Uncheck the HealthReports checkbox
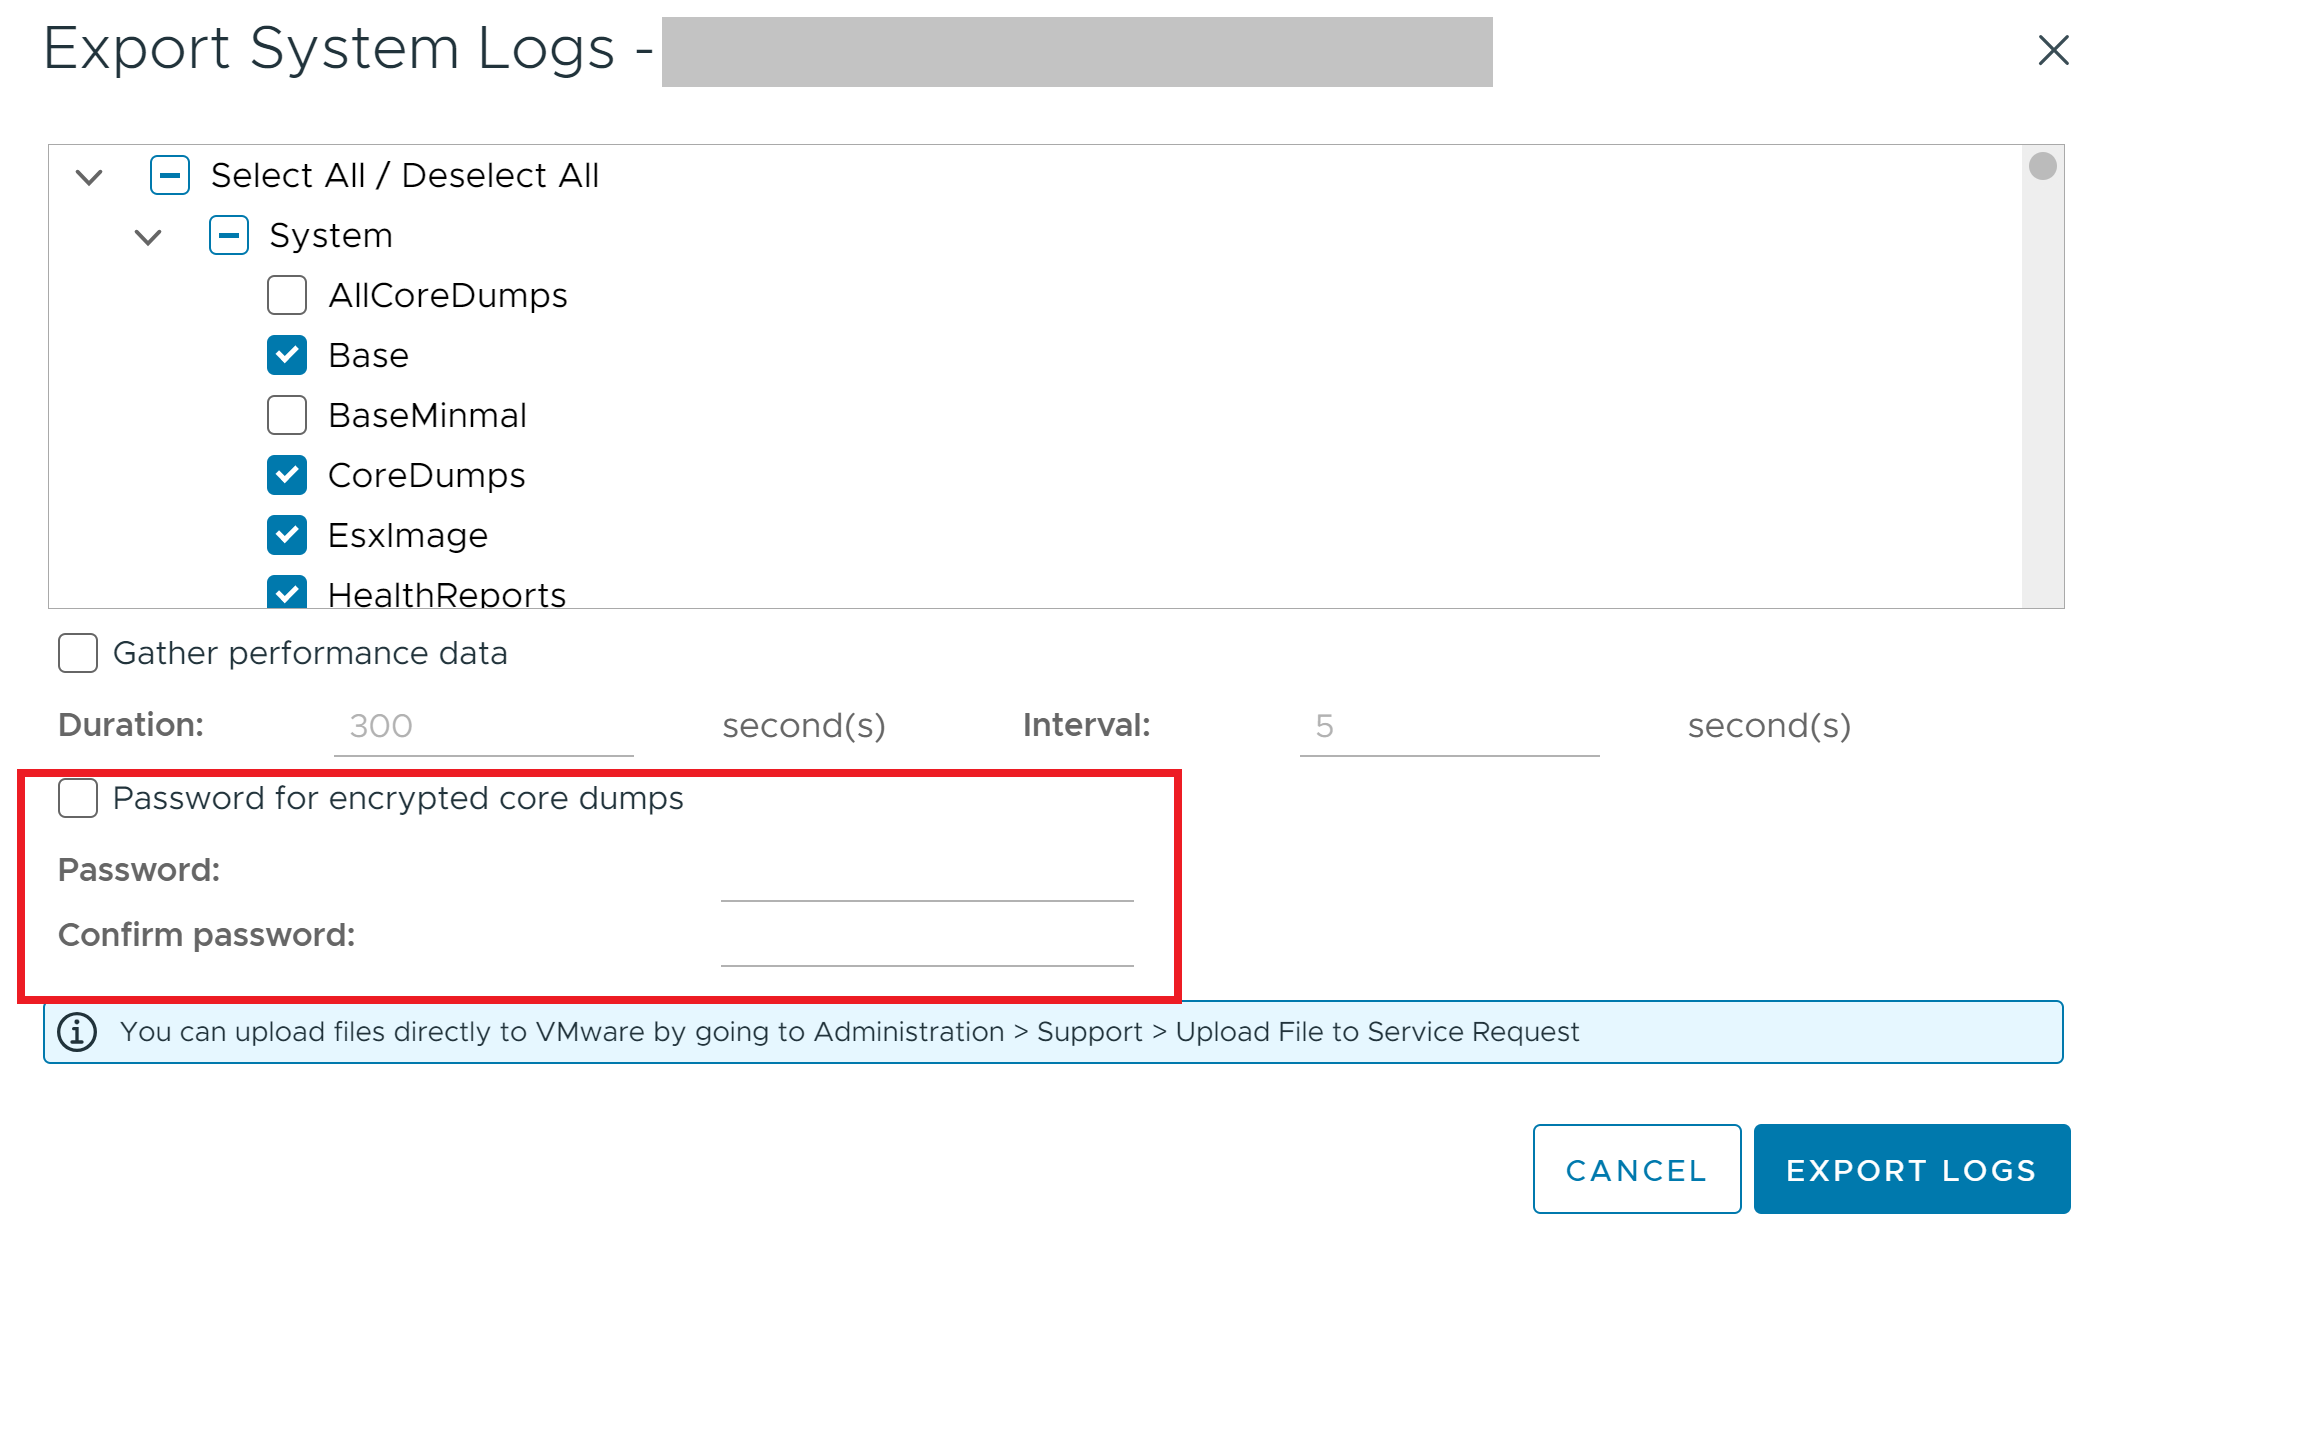 coord(287,593)
